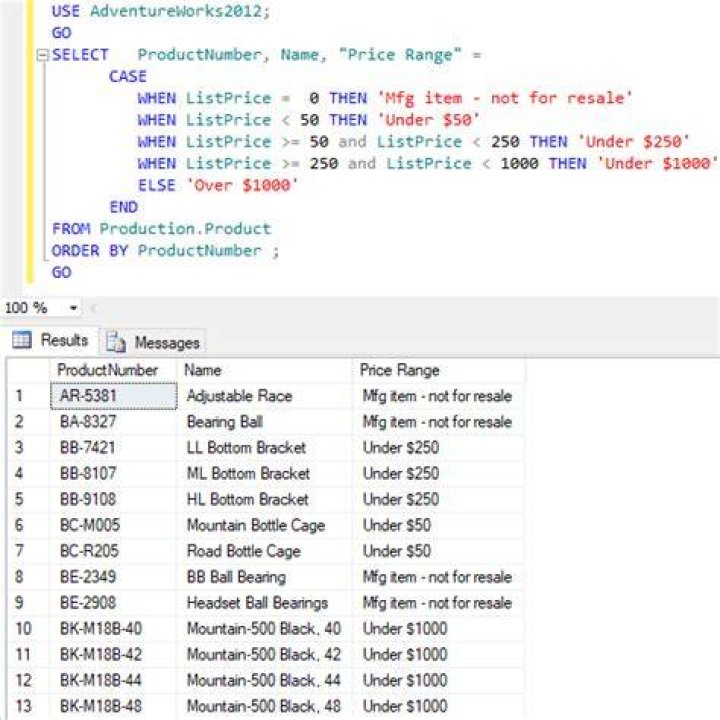Select the ProductNumber column header
This screenshot has width=720, height=720.
tap(113, 370)
